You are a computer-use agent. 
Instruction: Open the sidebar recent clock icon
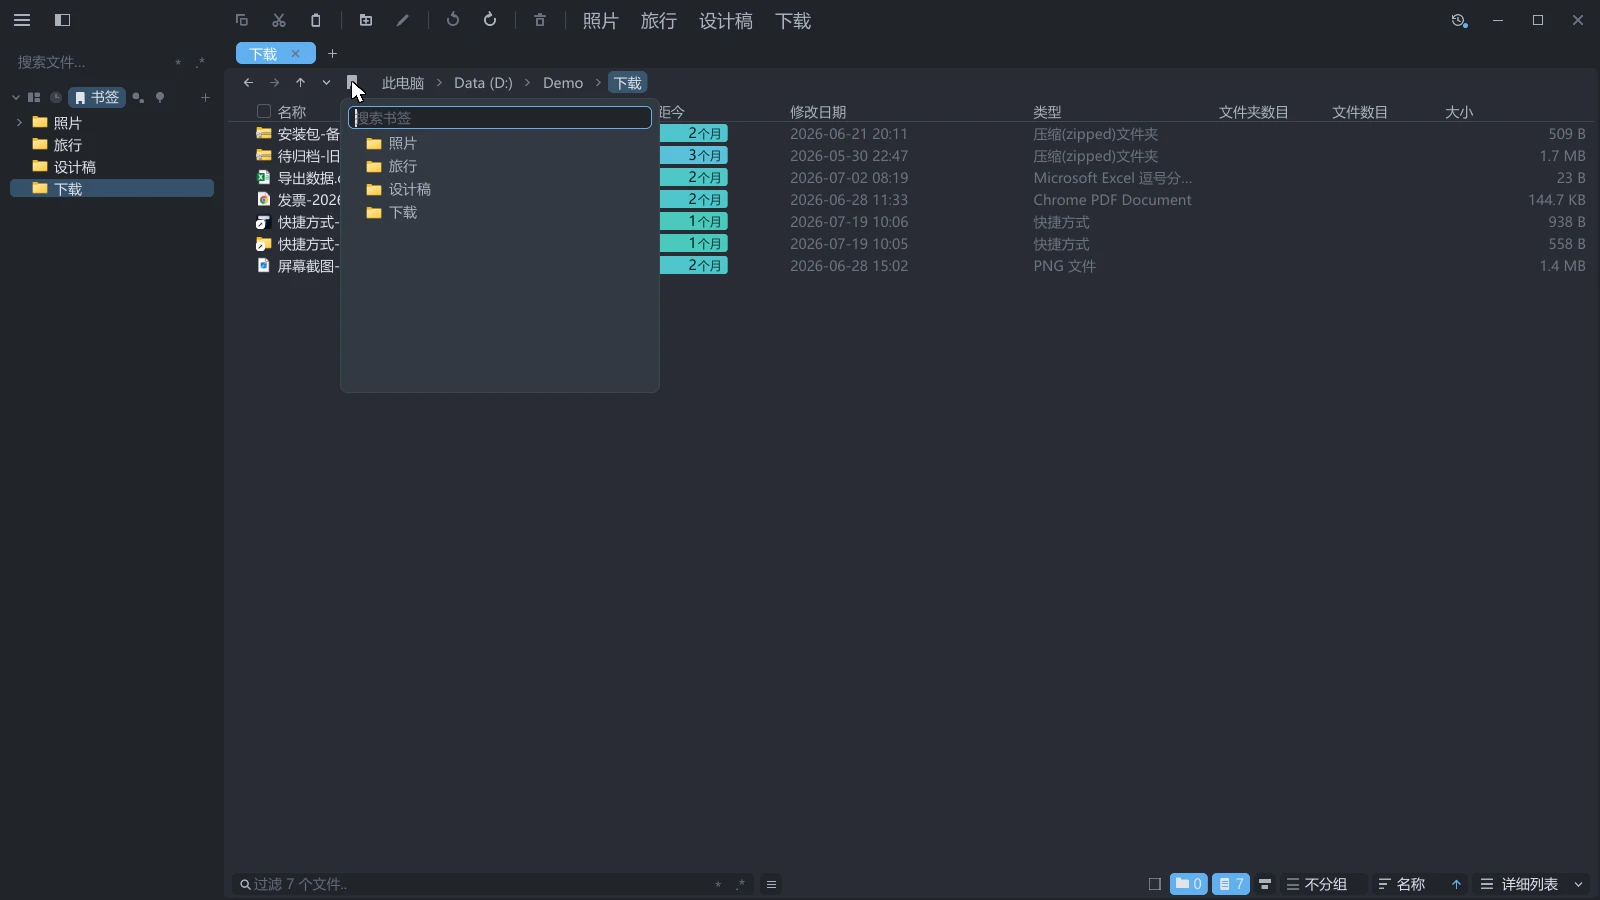coord(56,97)
